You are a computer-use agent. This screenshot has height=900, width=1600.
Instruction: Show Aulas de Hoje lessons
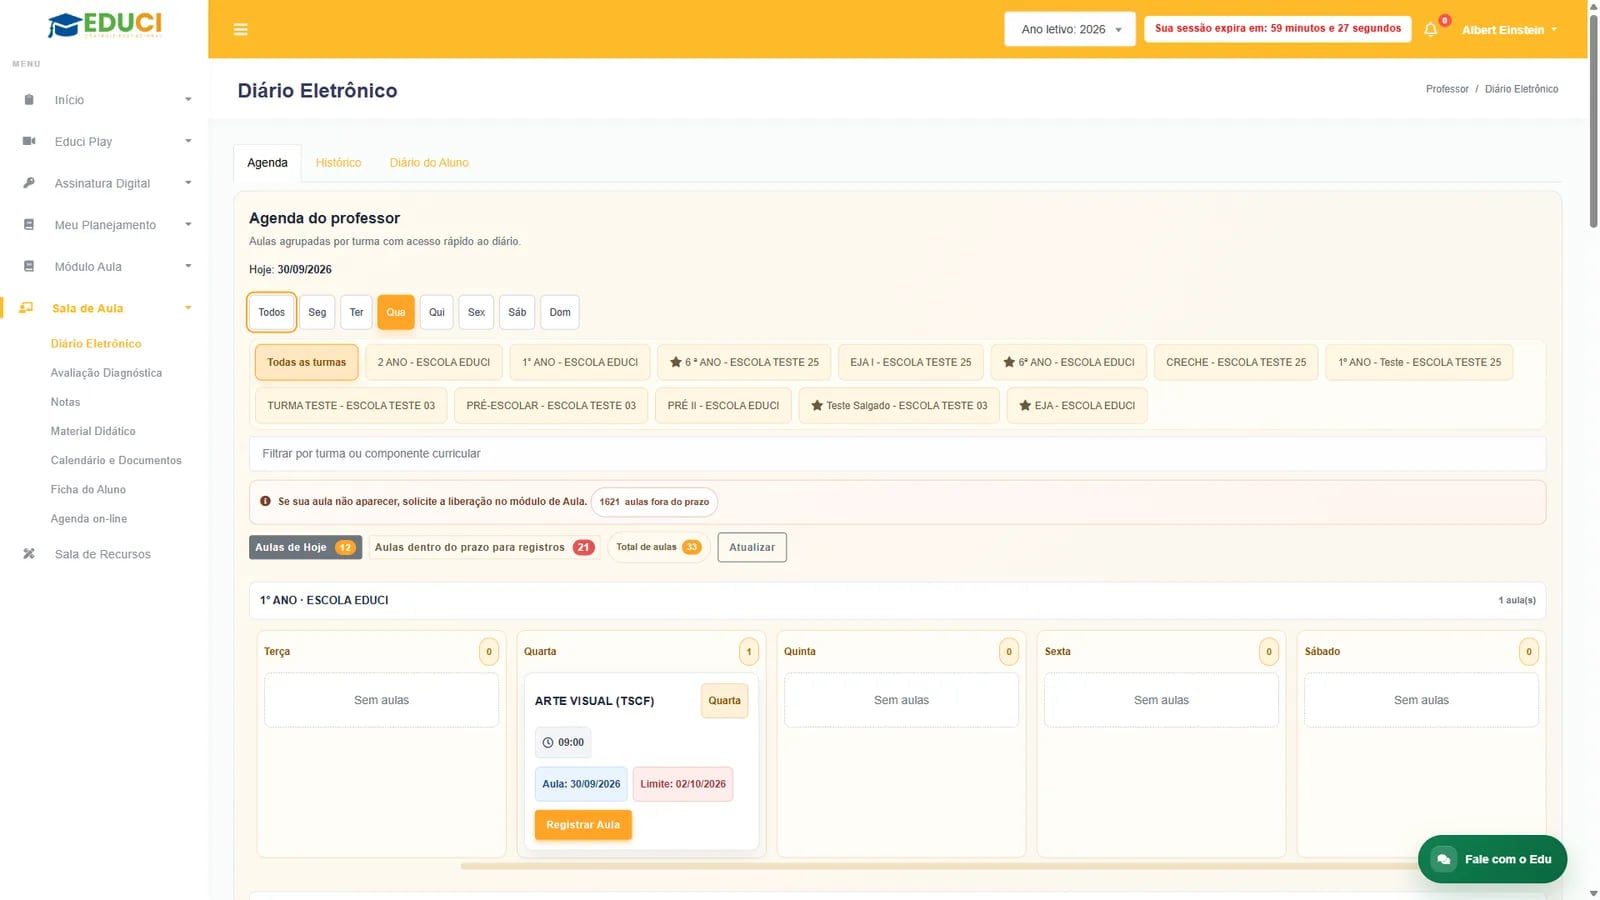point(305,547)
